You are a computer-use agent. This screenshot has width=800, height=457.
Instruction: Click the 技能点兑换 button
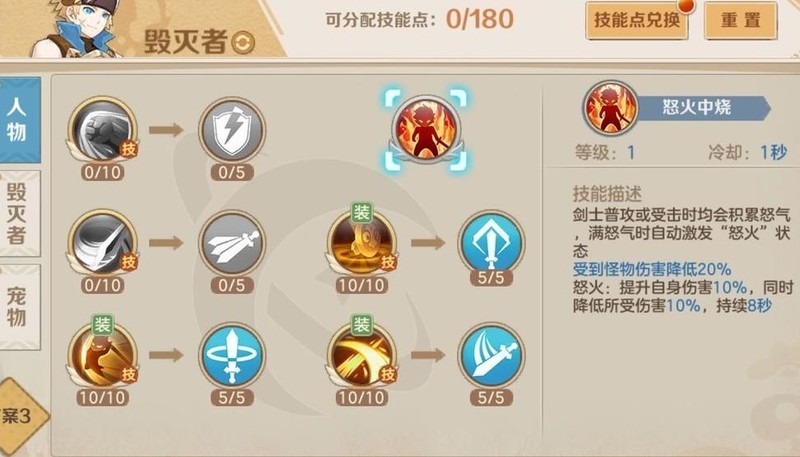tap(637, 20)
